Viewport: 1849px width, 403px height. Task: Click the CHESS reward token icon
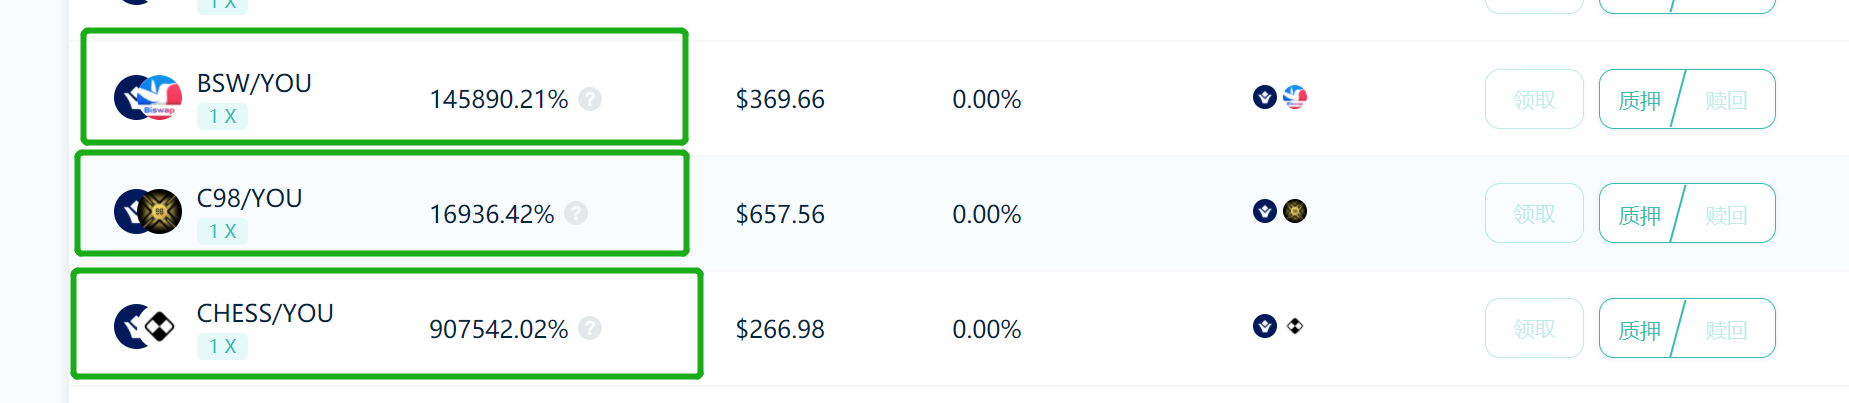[x=1295, y=326]
